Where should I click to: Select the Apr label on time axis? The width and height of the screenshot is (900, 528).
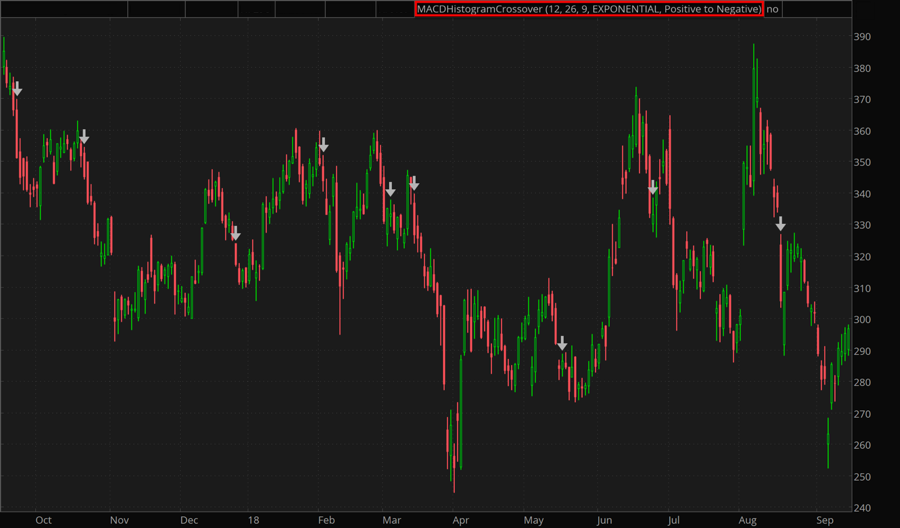[x=461, y=520]
